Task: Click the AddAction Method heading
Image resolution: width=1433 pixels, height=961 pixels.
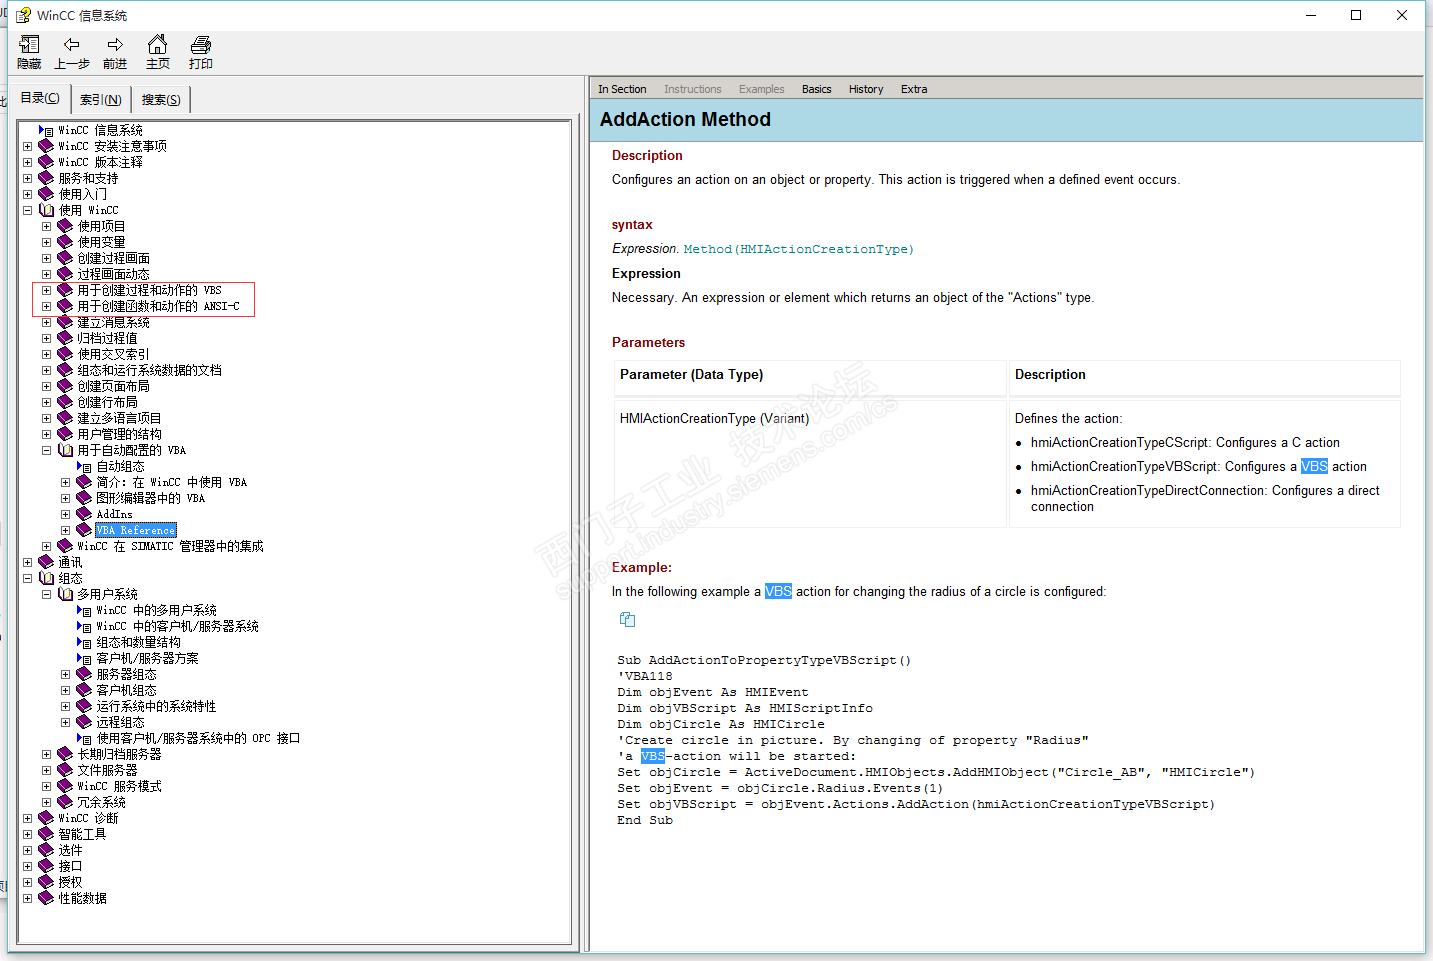Action: pyautogui.click(x=685, y=119)
